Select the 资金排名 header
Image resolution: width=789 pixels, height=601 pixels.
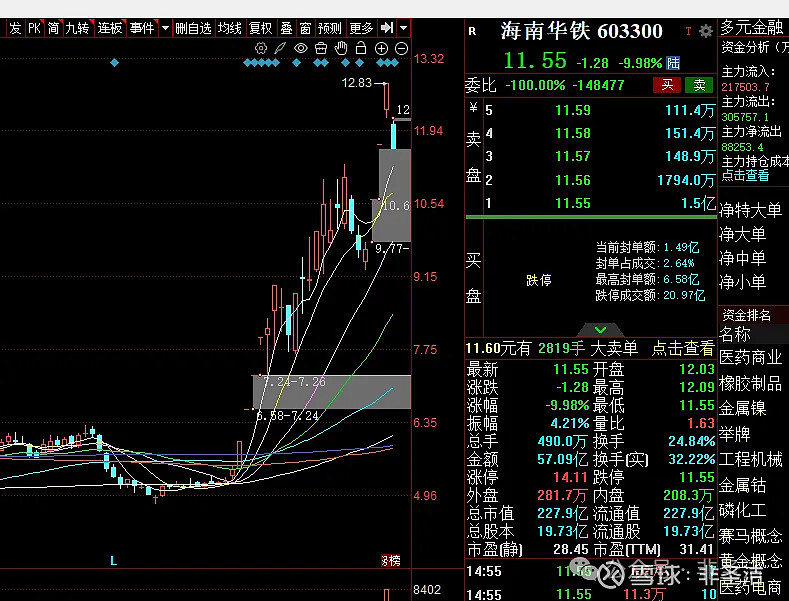pos(747,315)
